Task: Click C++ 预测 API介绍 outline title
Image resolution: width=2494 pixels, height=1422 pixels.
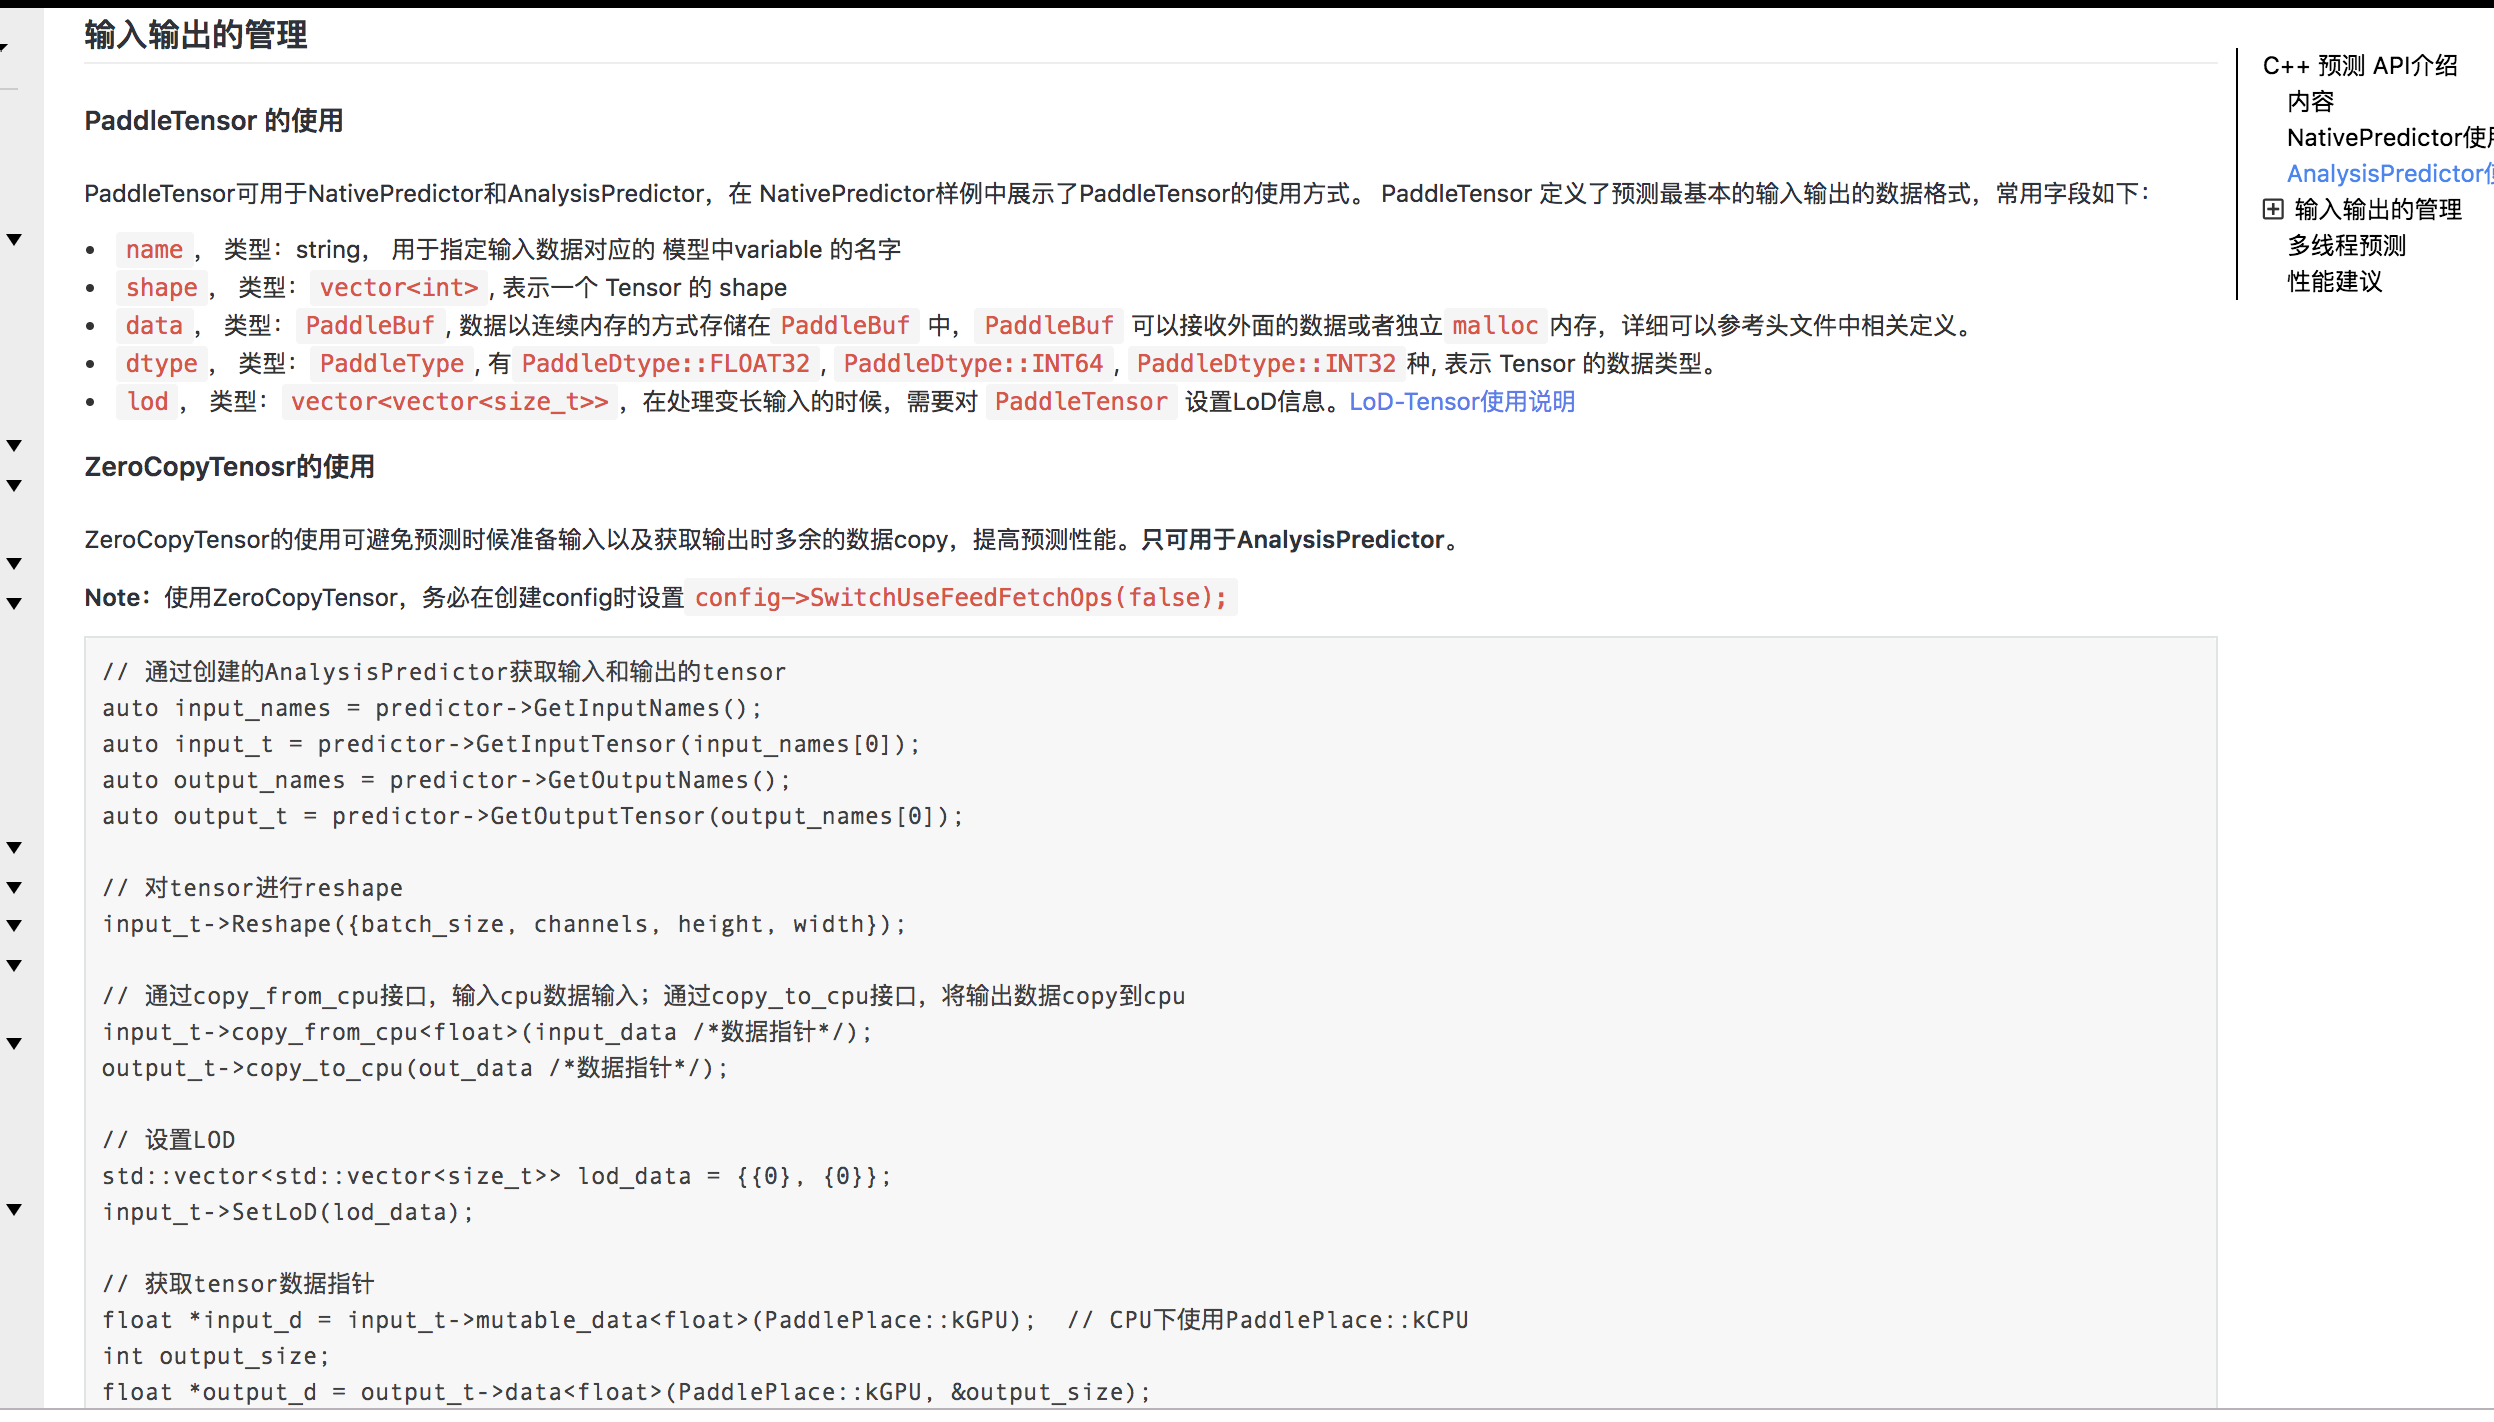Action: (x=2359, y=66)
